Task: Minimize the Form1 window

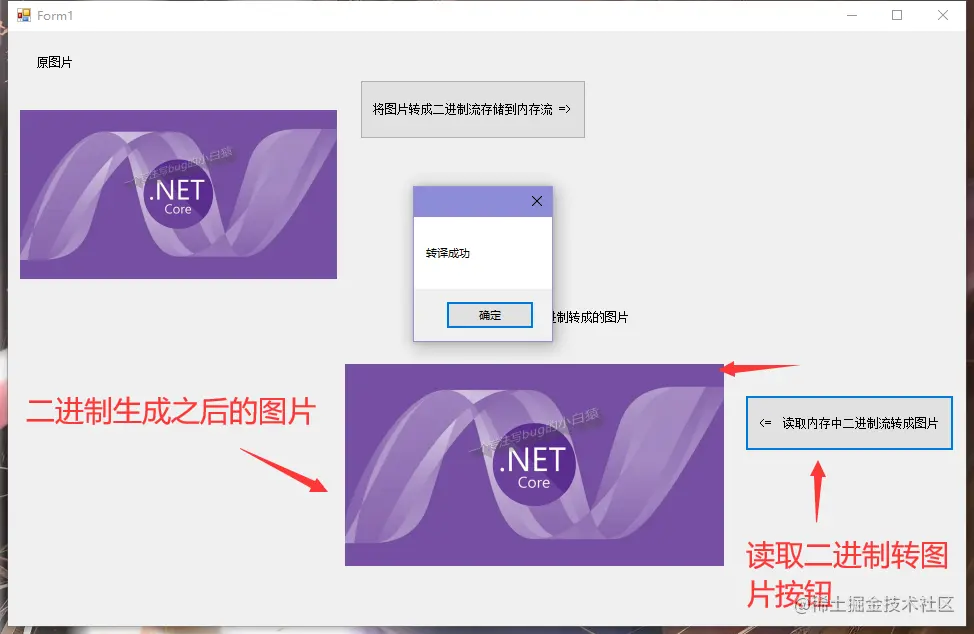Action: pos(852,16)
